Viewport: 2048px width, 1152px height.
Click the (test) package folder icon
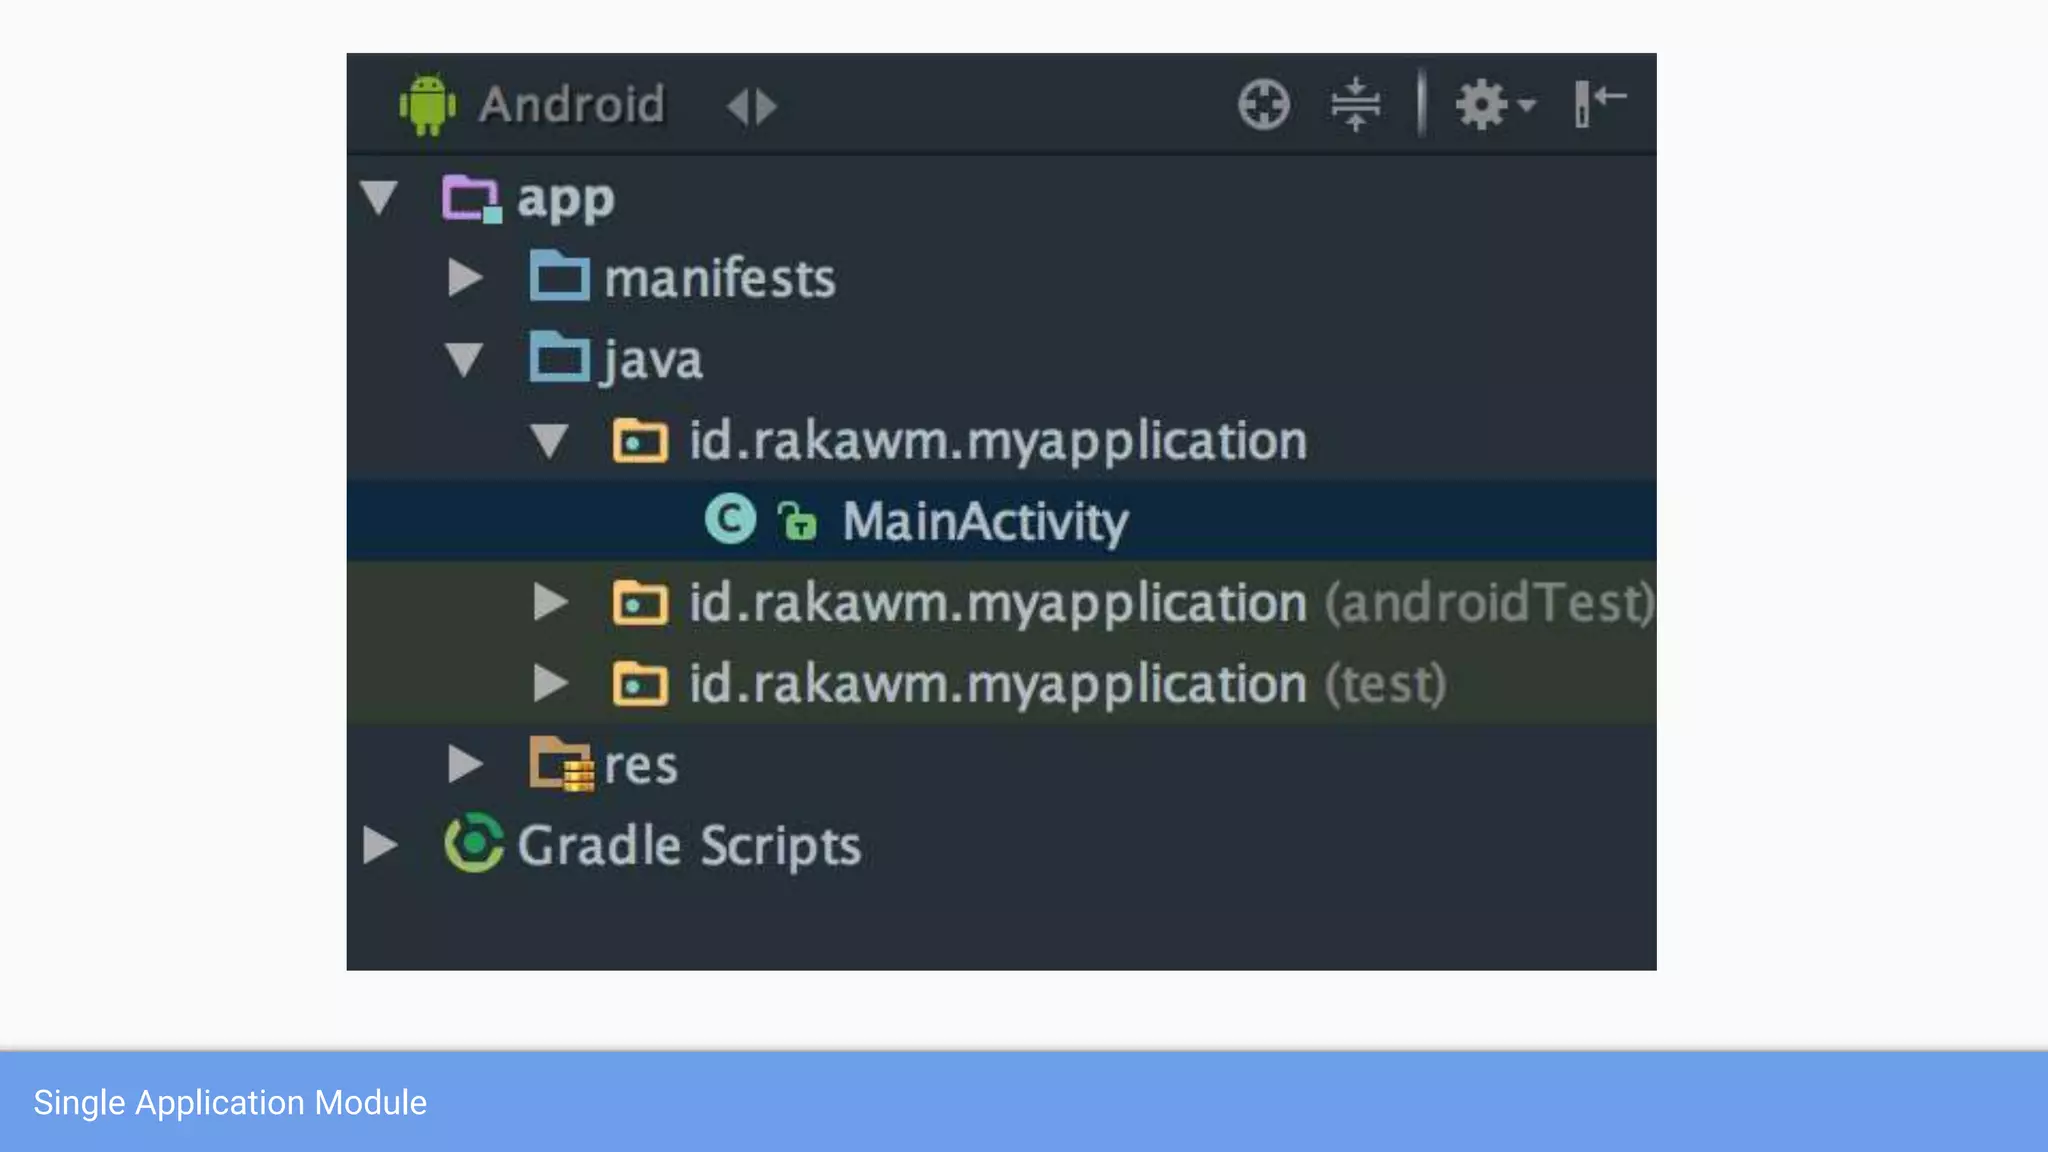[640, 683]
